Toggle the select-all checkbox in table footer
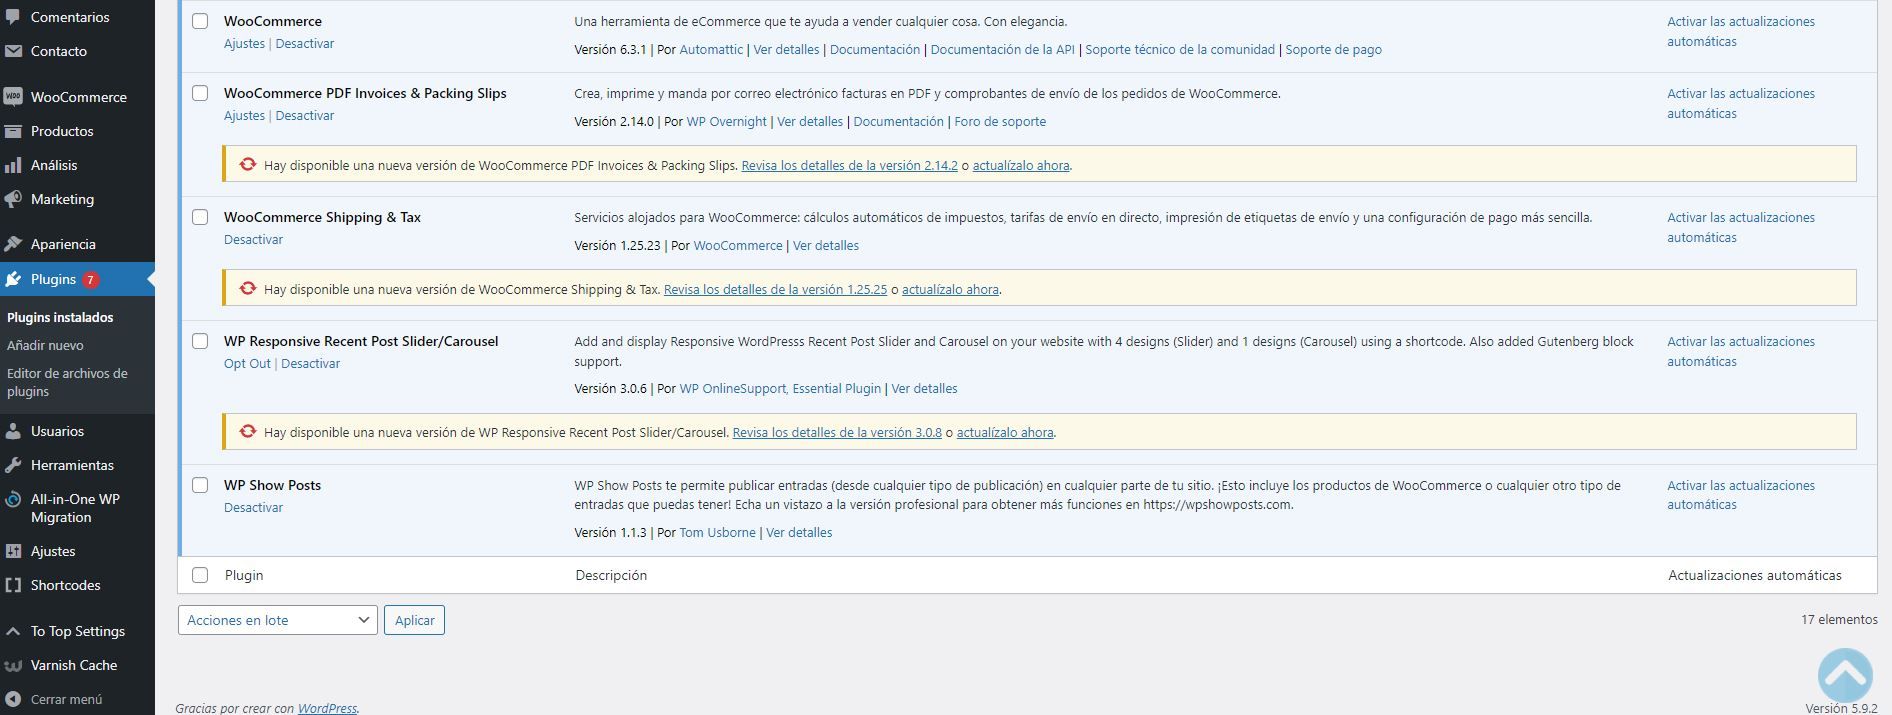The image size is (1892, 715). (200, 575)
